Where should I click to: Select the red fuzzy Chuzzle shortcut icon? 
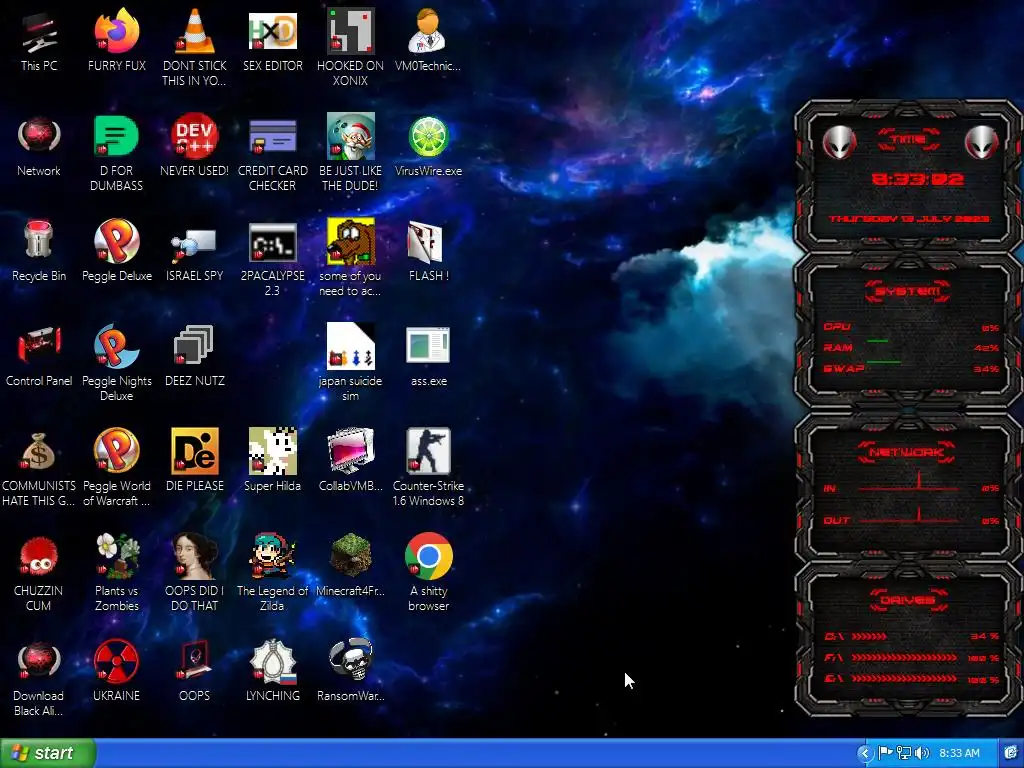(x=39, y=556)
